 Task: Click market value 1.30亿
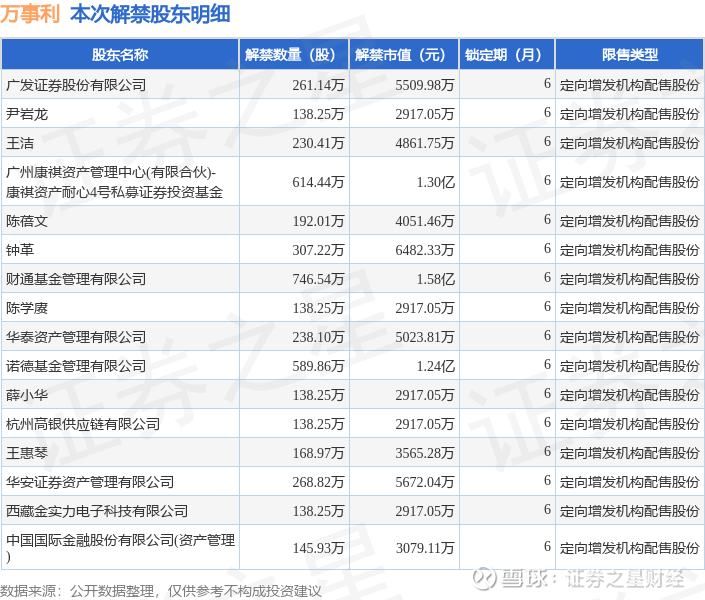435,182
